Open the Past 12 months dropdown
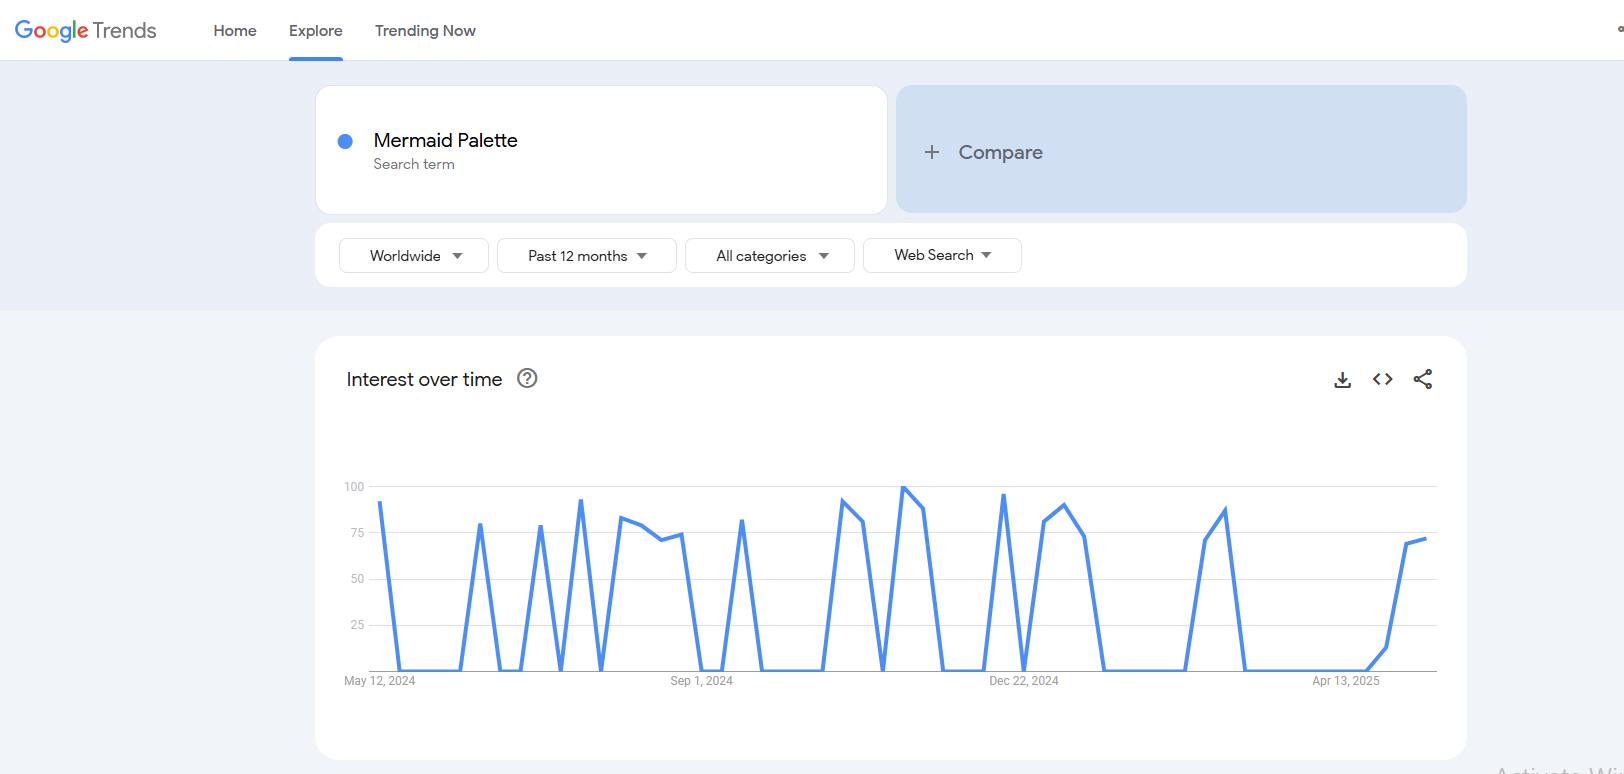The height and width of the screenshot is (774, 1624). (x=587, y=255)
